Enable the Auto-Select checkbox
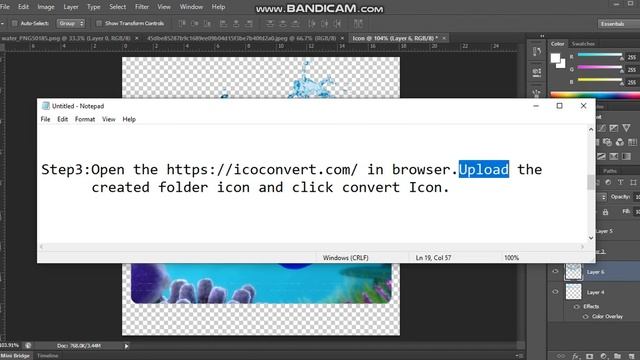The image size is (640, 360). point(14,23)
